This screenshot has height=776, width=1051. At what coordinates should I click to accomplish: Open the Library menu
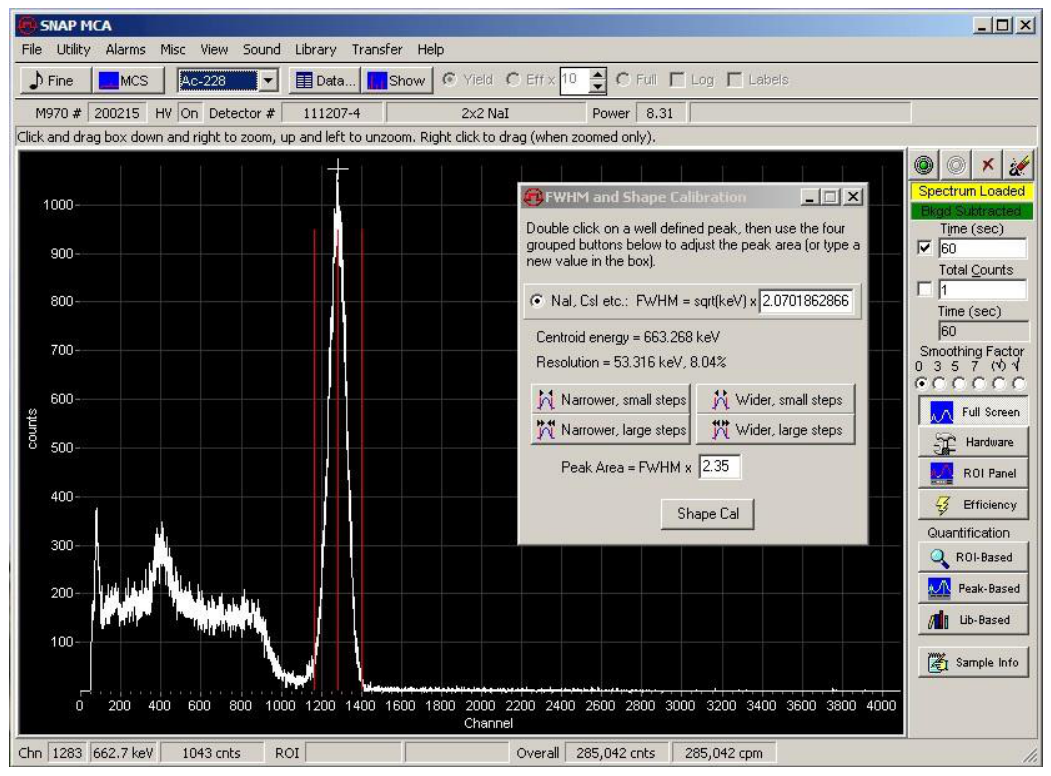tap(316, 50)
